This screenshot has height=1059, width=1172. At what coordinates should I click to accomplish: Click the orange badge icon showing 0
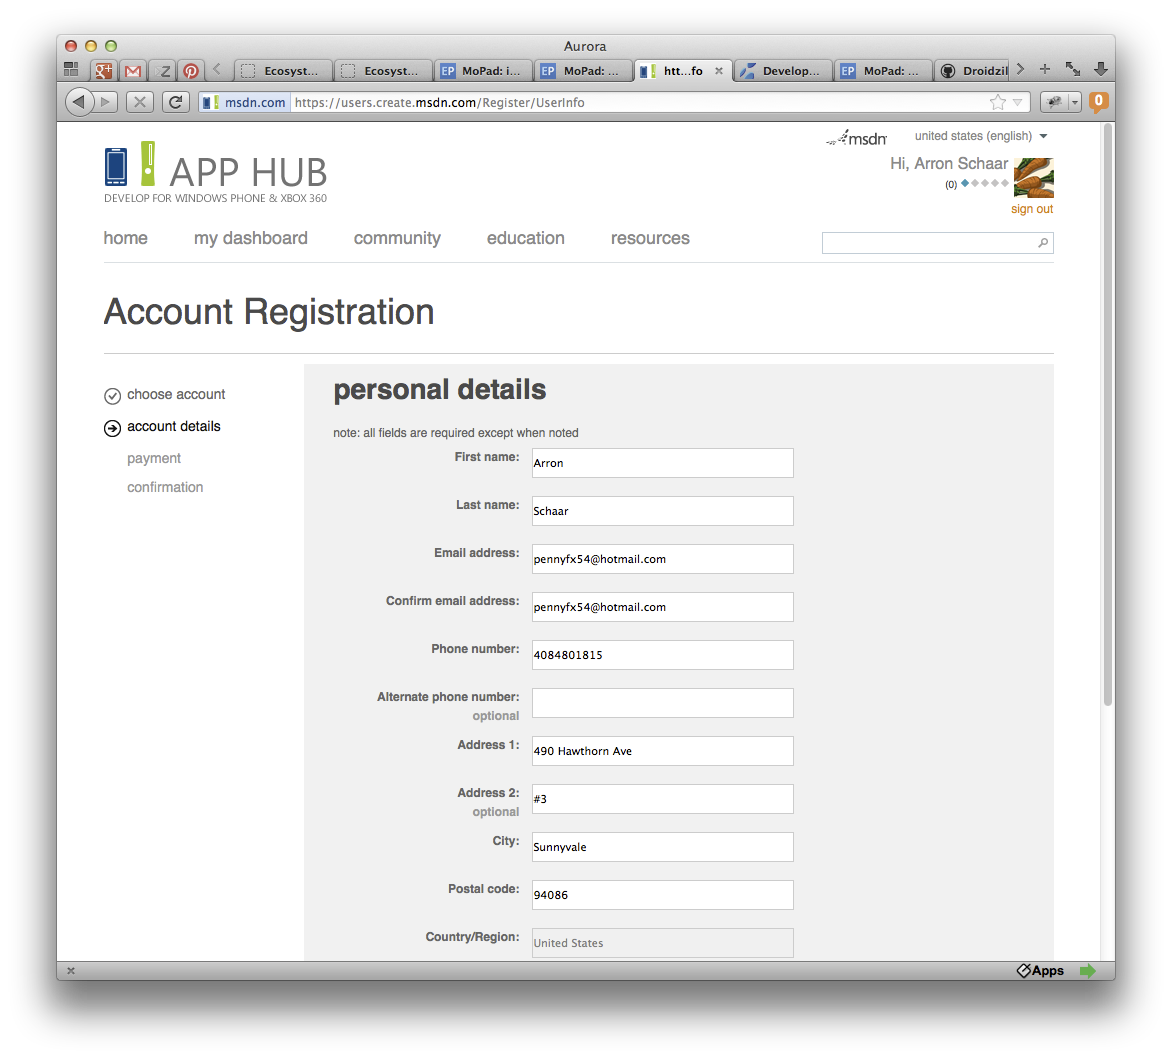(1099, 102)
